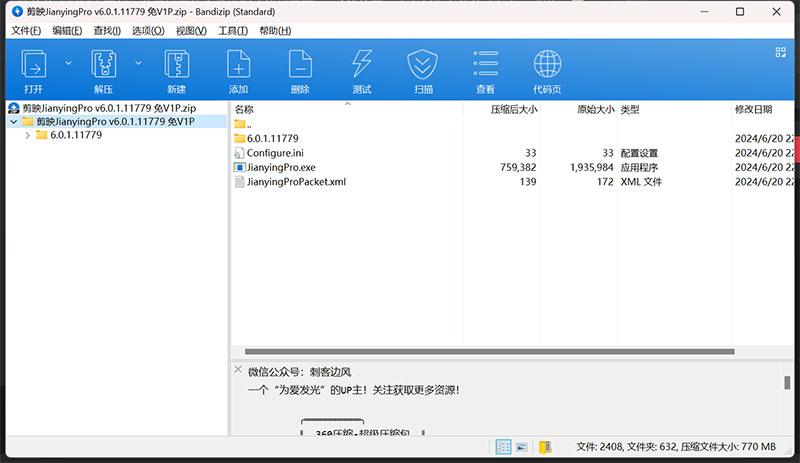
Task: Select 6.0.1.11779 folder in tree panel
Action: pyautogui.click(x=76, y=135)
